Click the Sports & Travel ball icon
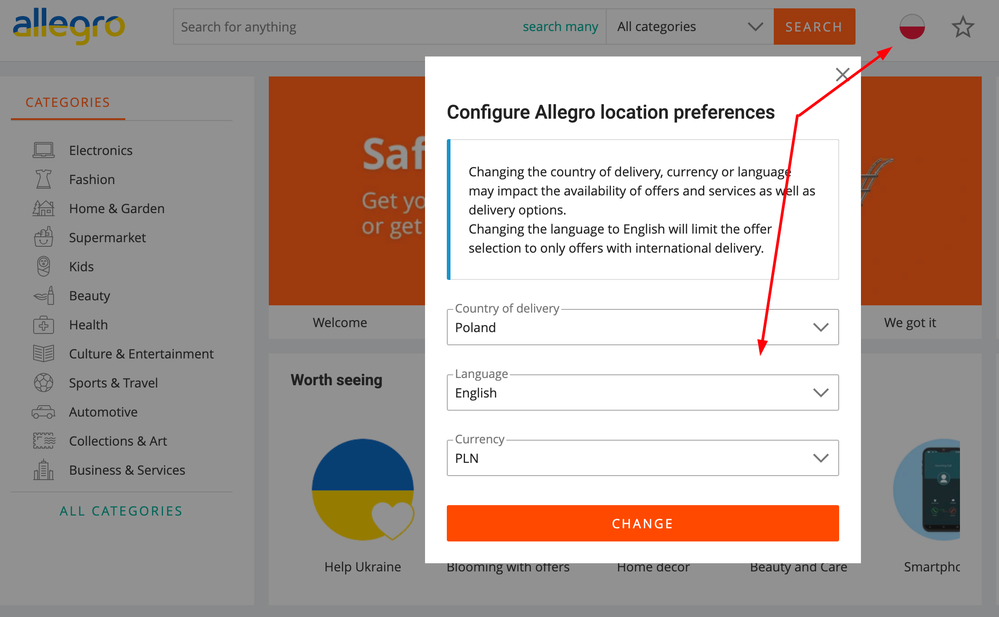The height and width of the screenshot is (617, 999). (x=43, y=382)
